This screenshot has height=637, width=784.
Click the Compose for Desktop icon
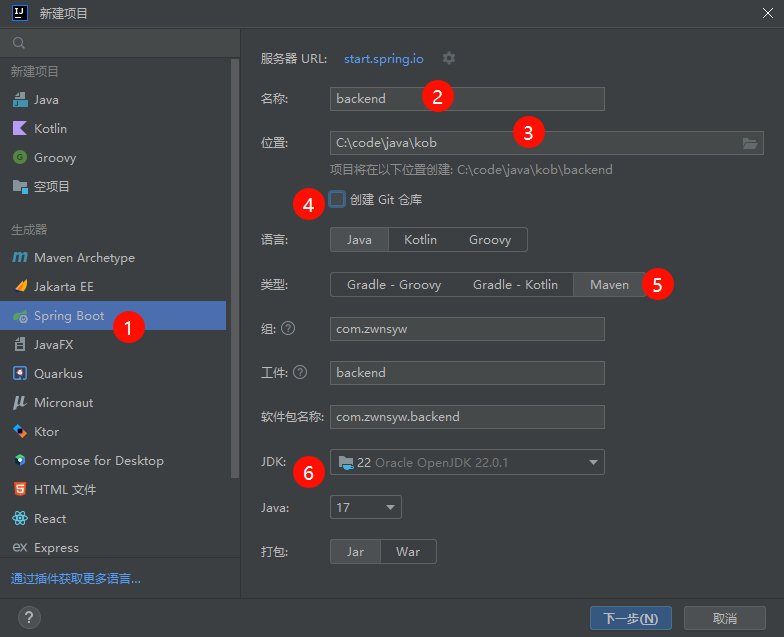[x=20, y=460]
